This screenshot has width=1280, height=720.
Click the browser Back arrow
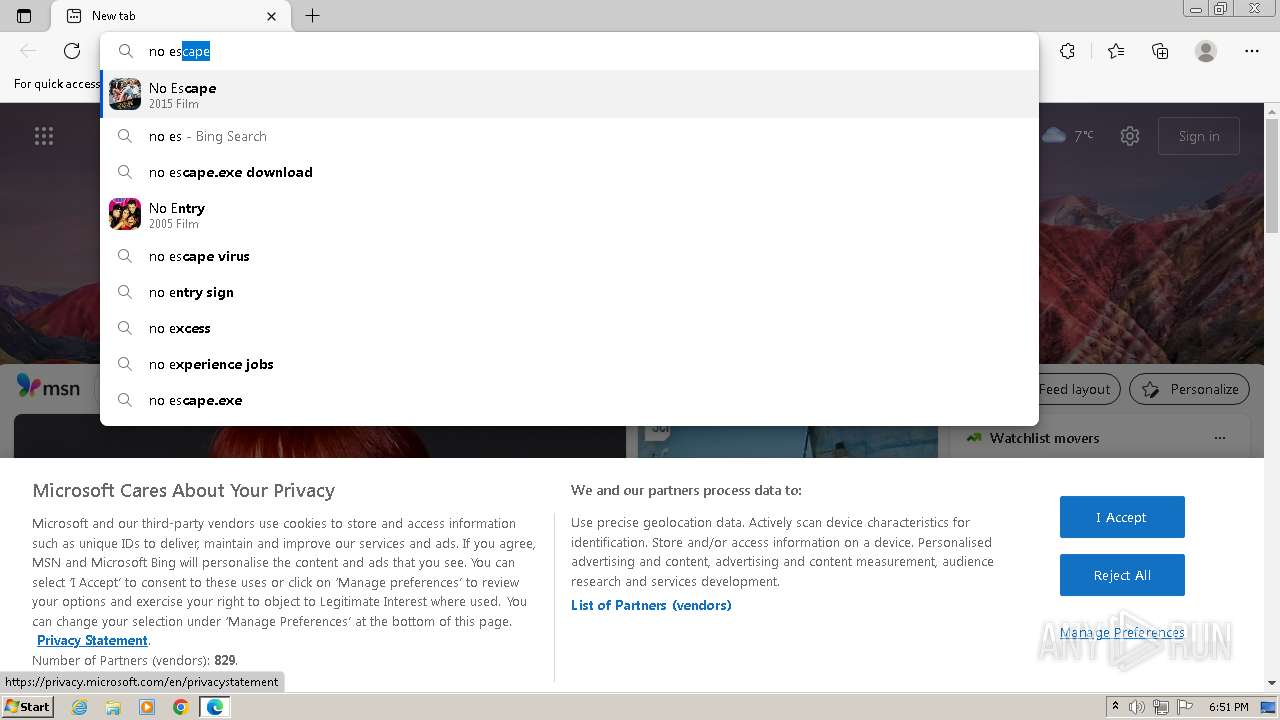coord(28,51)
